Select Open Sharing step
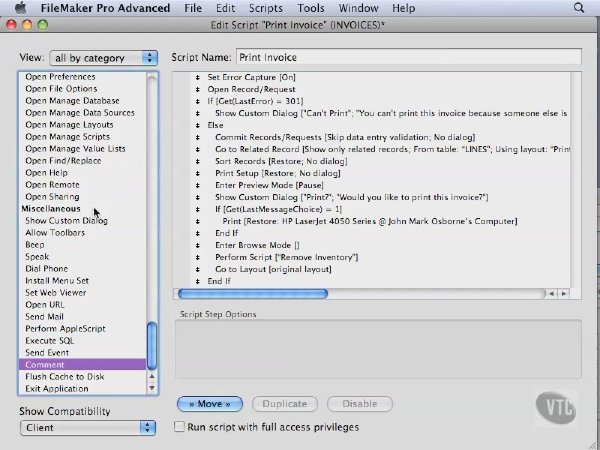Image resolution: width=600 pixels, height=450 pixels. point(82,197)
